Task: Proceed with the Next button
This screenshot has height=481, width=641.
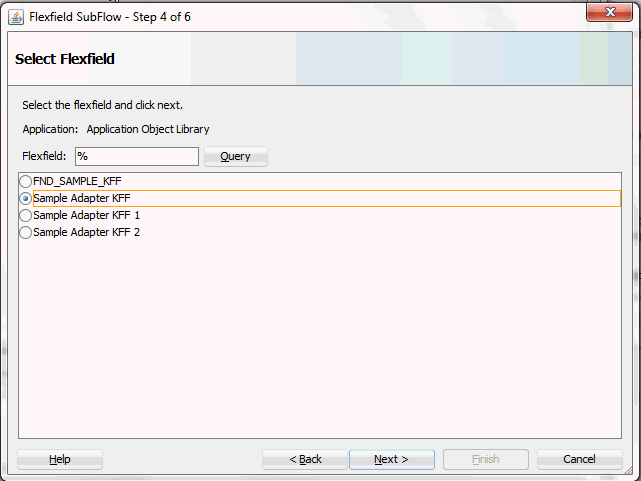Action: tap(392, 459)
